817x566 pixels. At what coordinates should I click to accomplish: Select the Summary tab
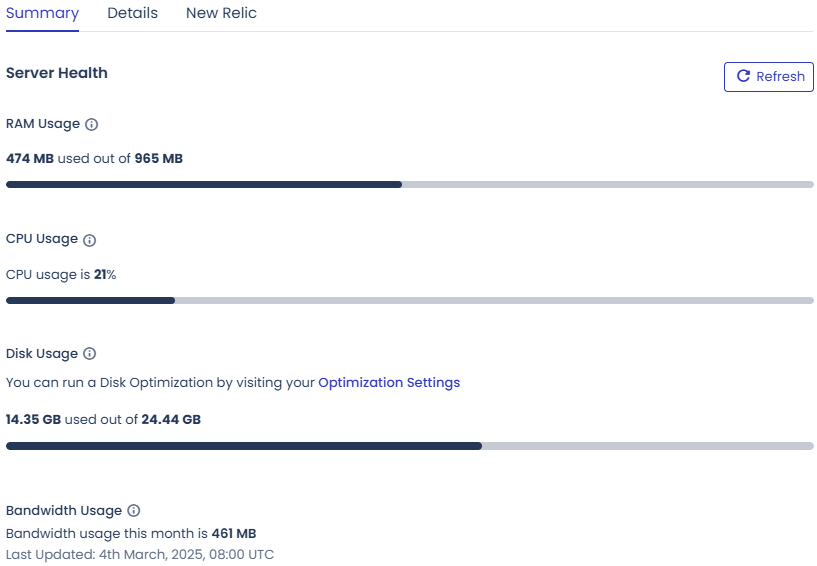click(42, 13)
